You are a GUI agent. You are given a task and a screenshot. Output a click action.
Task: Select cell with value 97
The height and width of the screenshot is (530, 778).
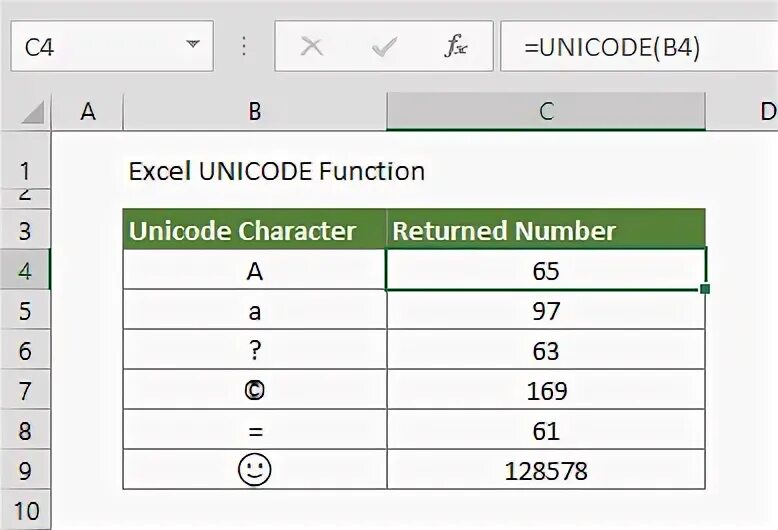[x=546, y=310]
